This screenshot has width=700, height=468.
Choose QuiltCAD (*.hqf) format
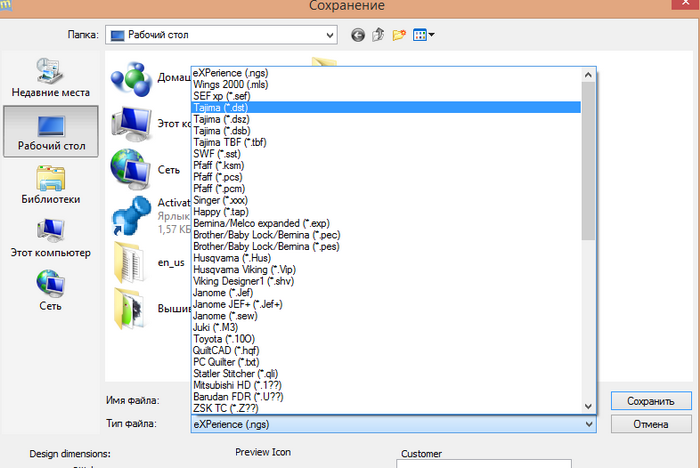tap(386, 351)
